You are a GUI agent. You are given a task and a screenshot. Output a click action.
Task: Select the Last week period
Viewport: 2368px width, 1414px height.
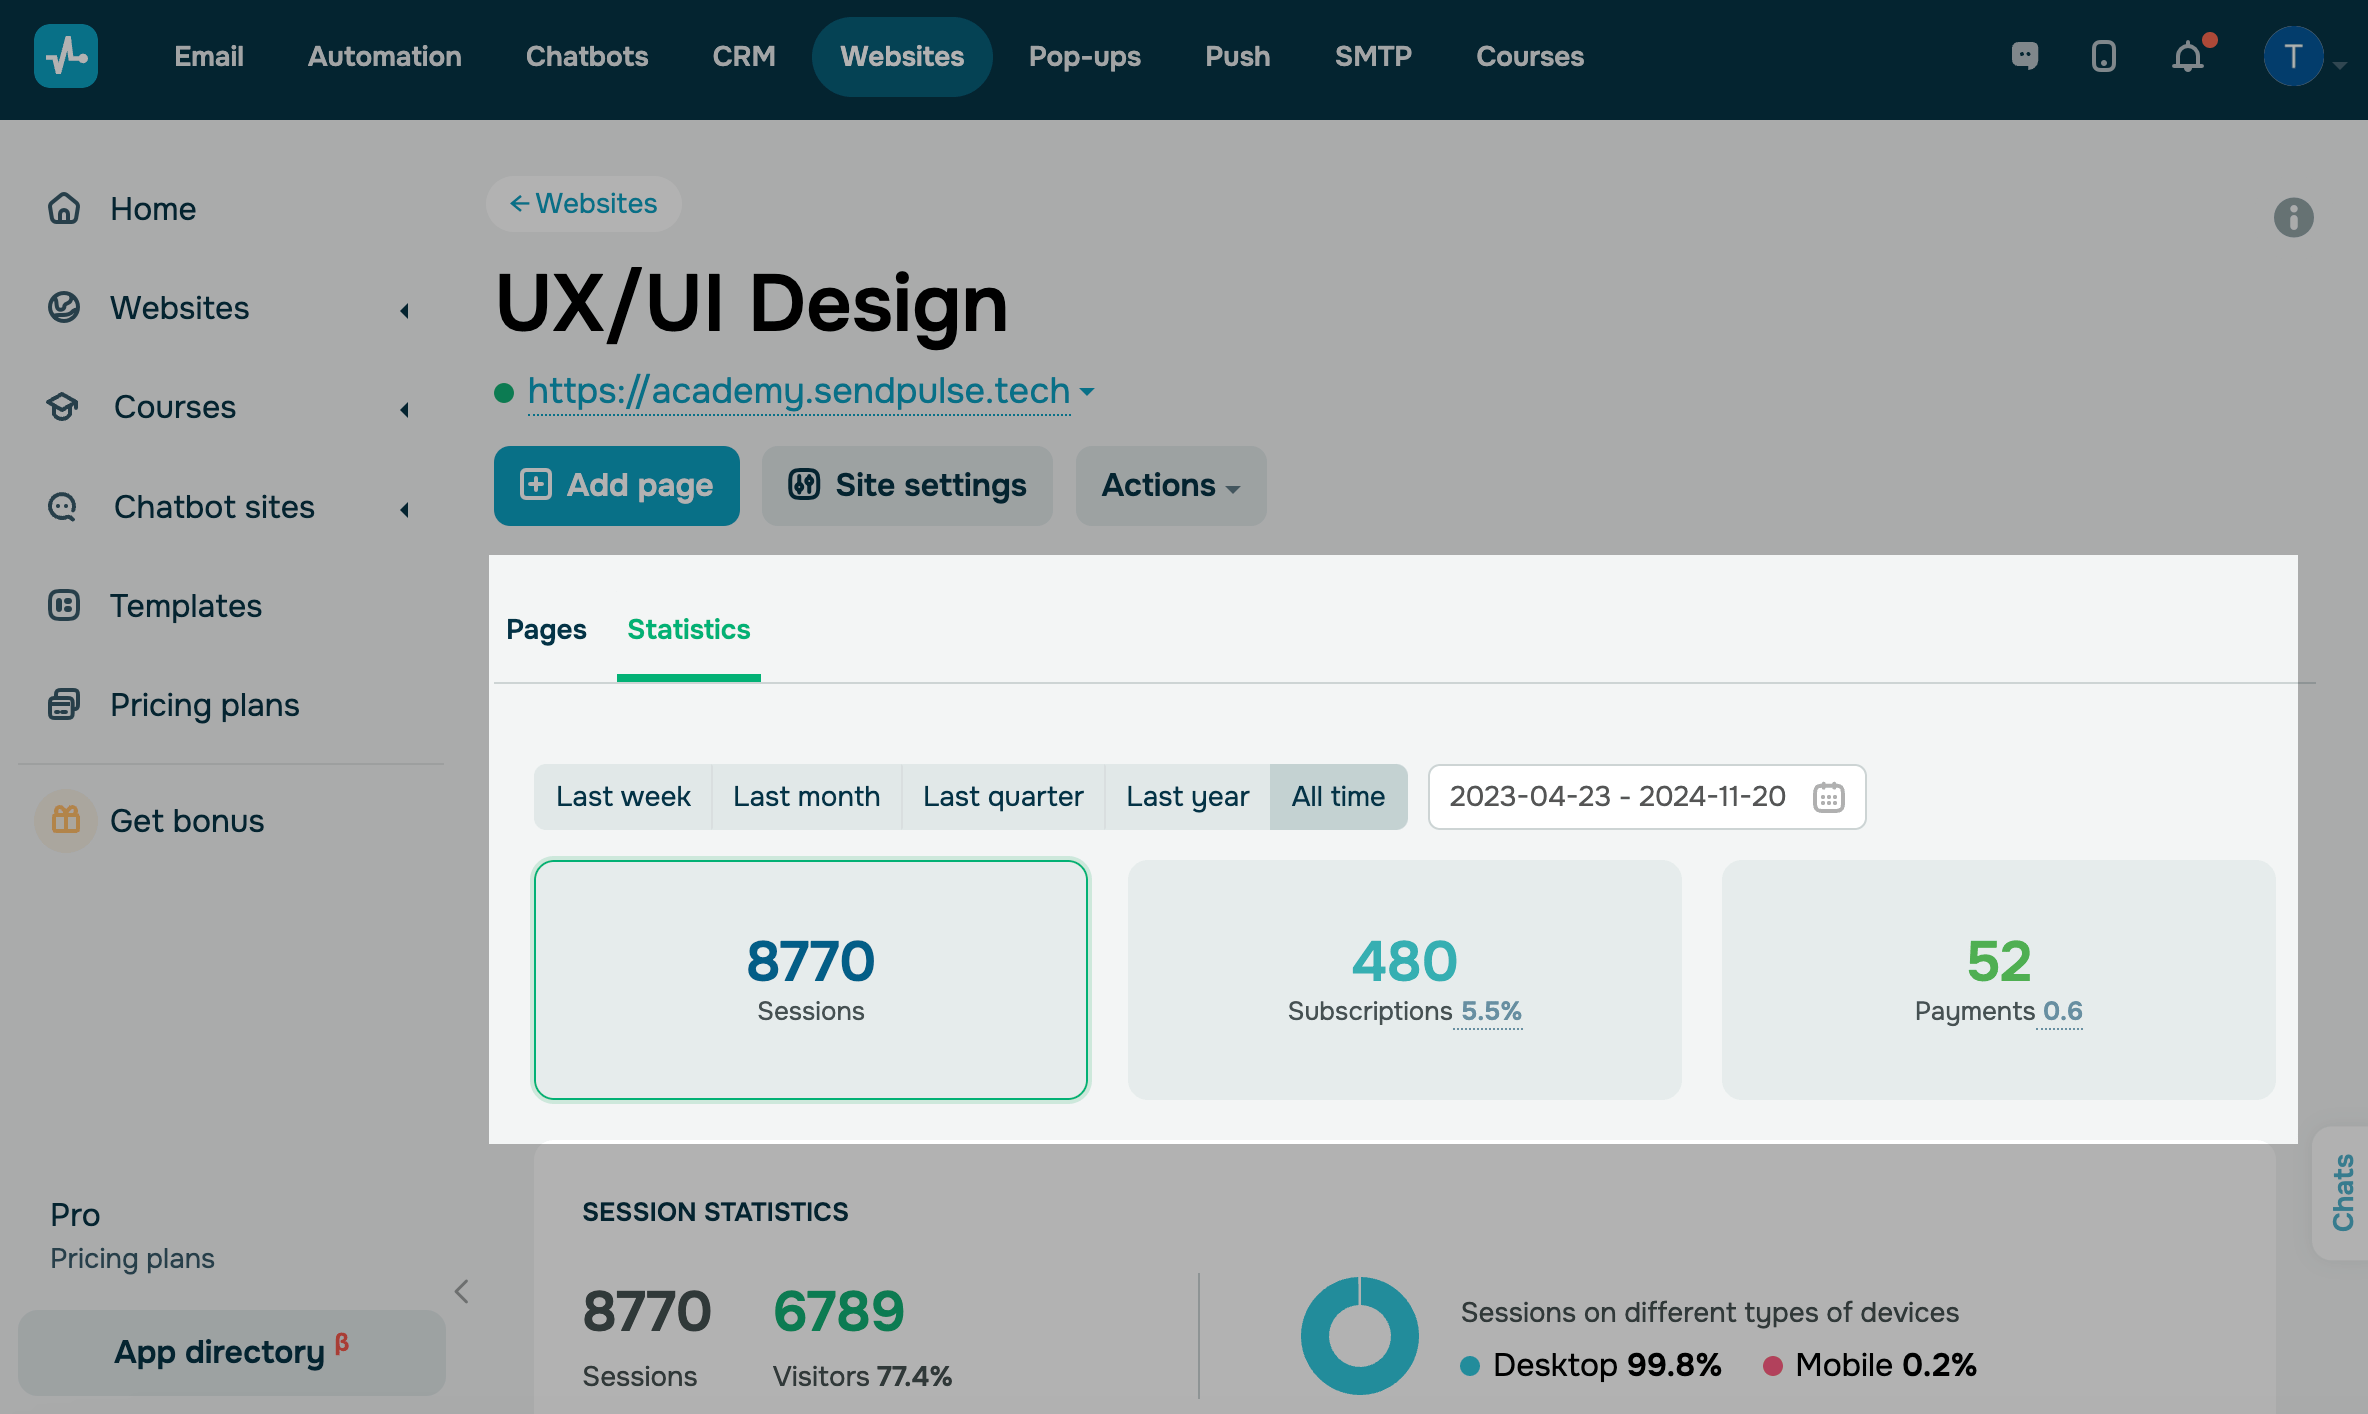tap(623, 796)
